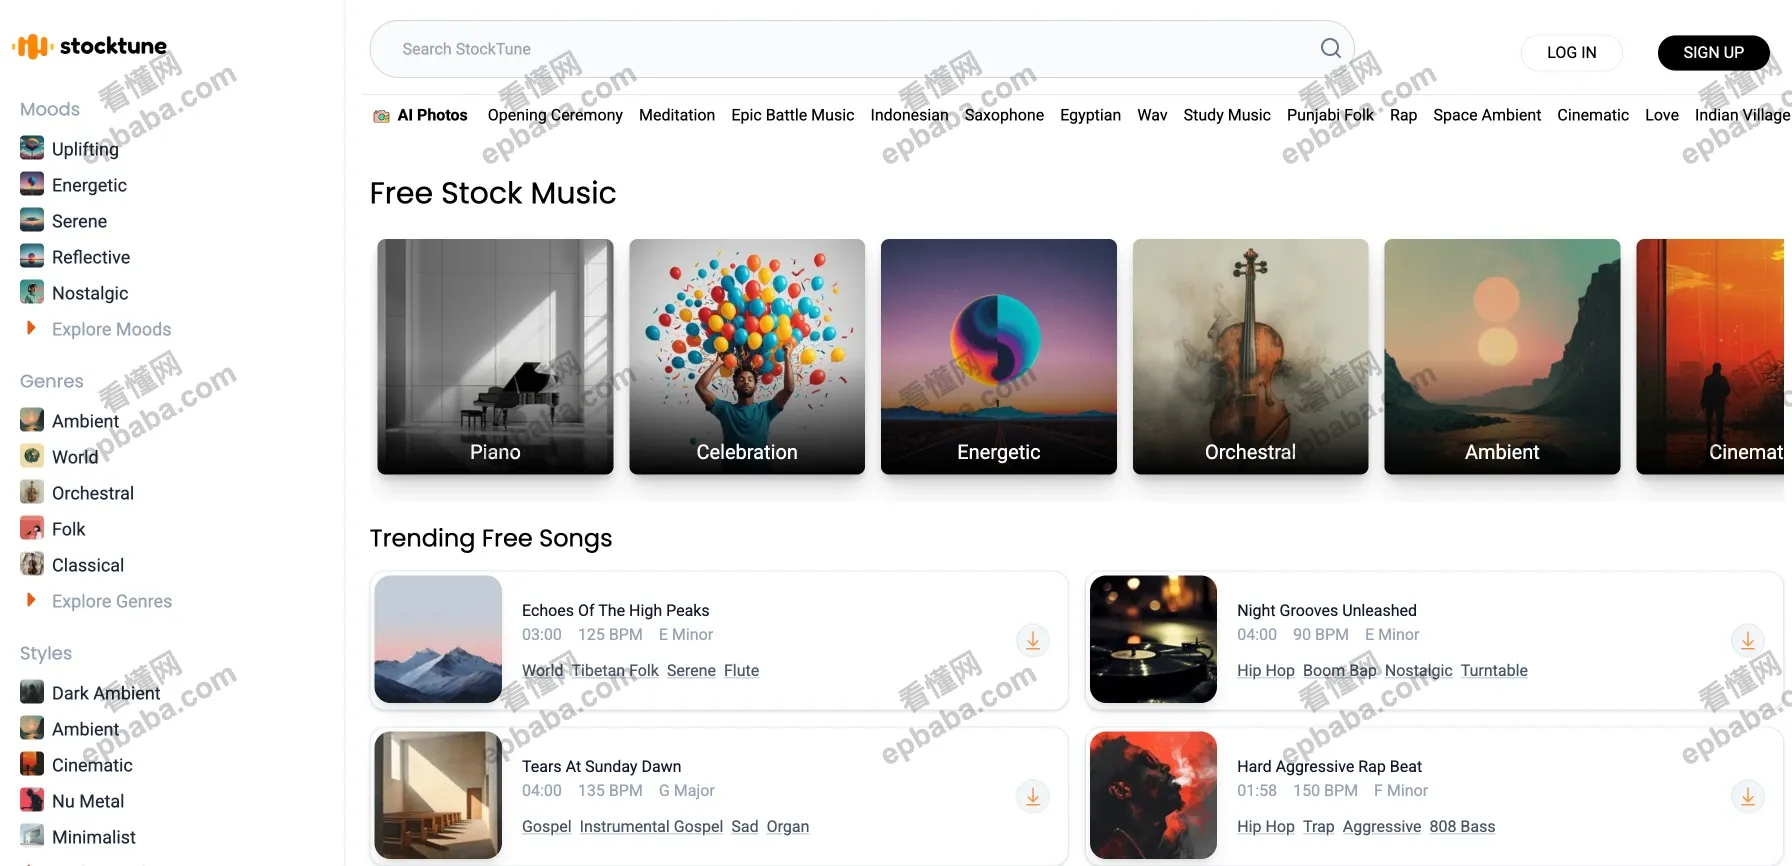Click the search magnifier icon
This screenshot has height=866, width=1792.
click(1330, 48)
